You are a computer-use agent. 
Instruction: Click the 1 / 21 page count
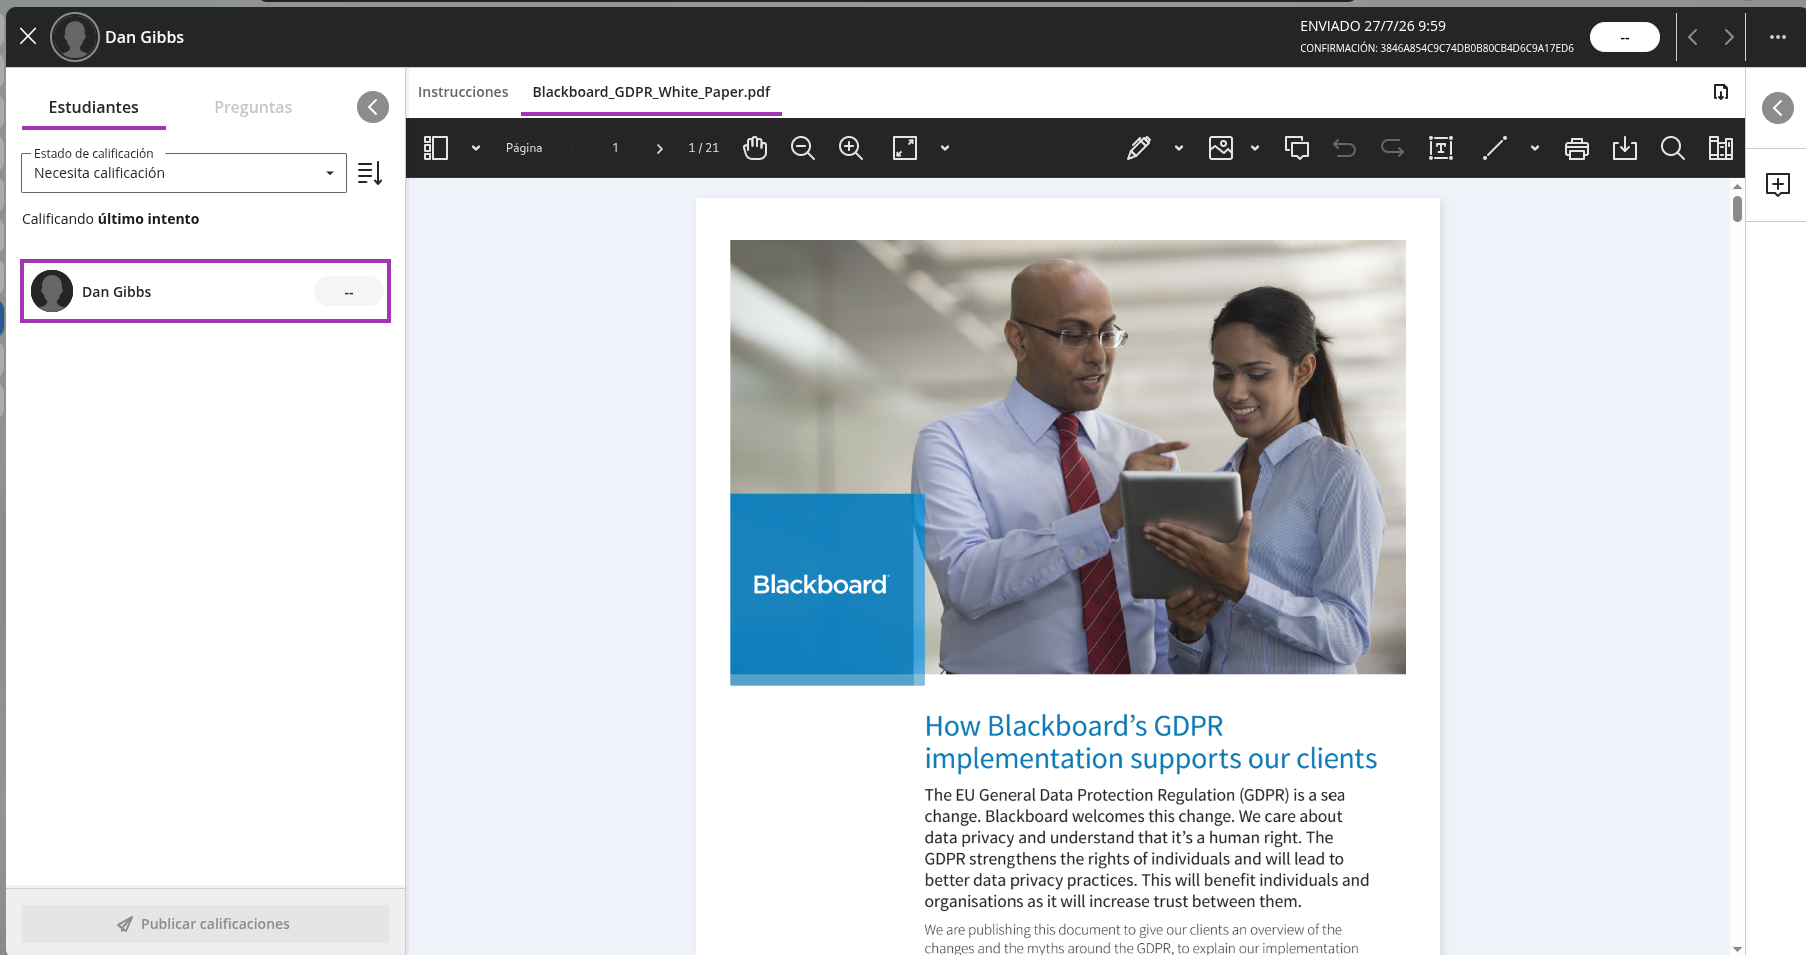[x=704, y=148]
